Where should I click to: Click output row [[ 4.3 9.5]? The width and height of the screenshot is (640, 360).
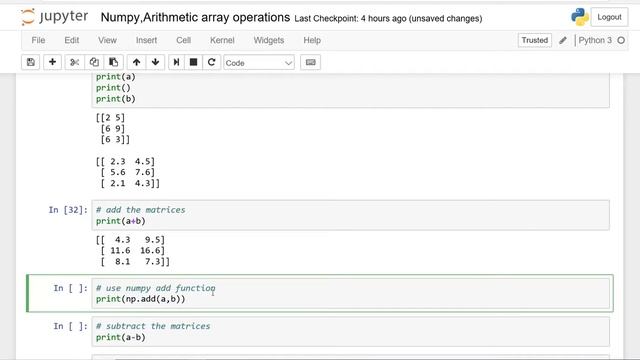130,240
